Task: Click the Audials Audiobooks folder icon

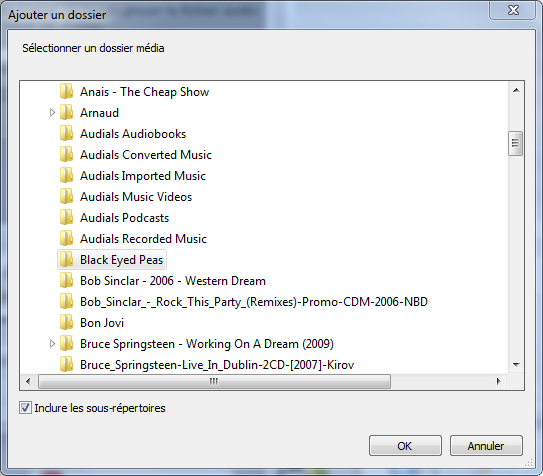Action: click(x=66, y=134)
